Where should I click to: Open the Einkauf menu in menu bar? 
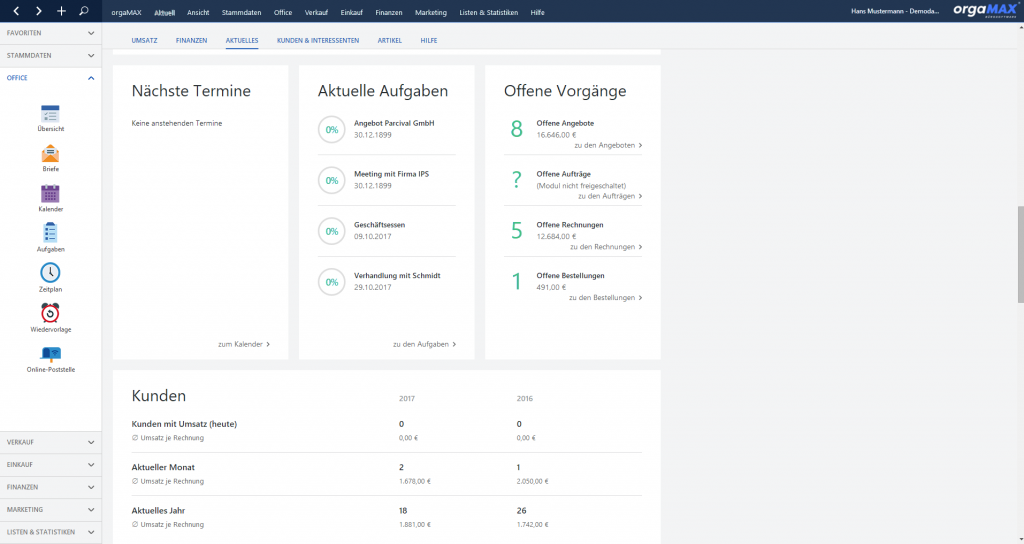(x=351, y=12)
